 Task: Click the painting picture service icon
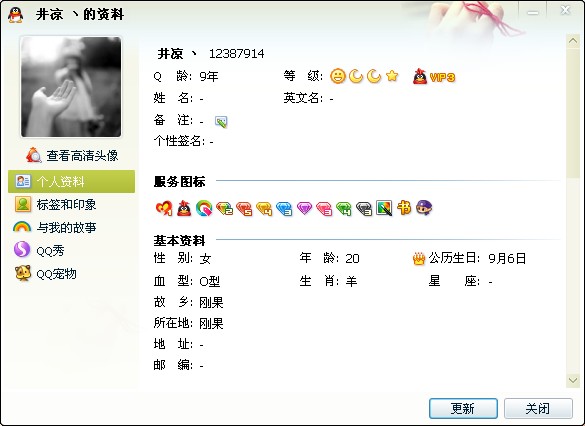(384, 208)
